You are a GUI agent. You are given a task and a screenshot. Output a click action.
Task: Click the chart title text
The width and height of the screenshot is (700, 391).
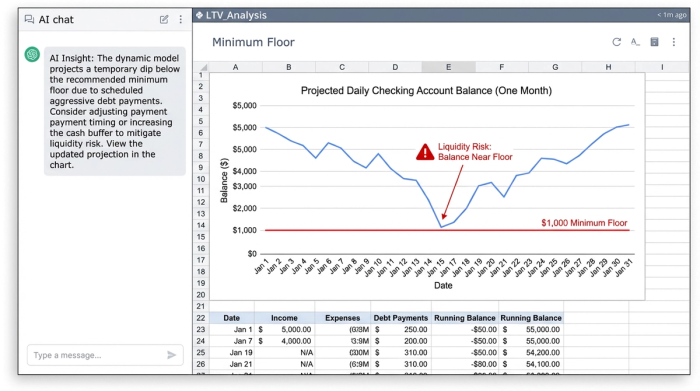[x=426, y=91]
